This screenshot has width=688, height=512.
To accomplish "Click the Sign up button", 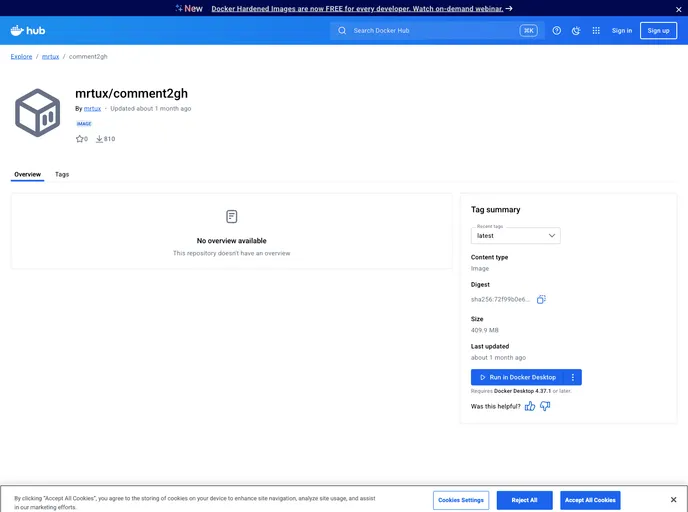I will (x=658, y=31).
